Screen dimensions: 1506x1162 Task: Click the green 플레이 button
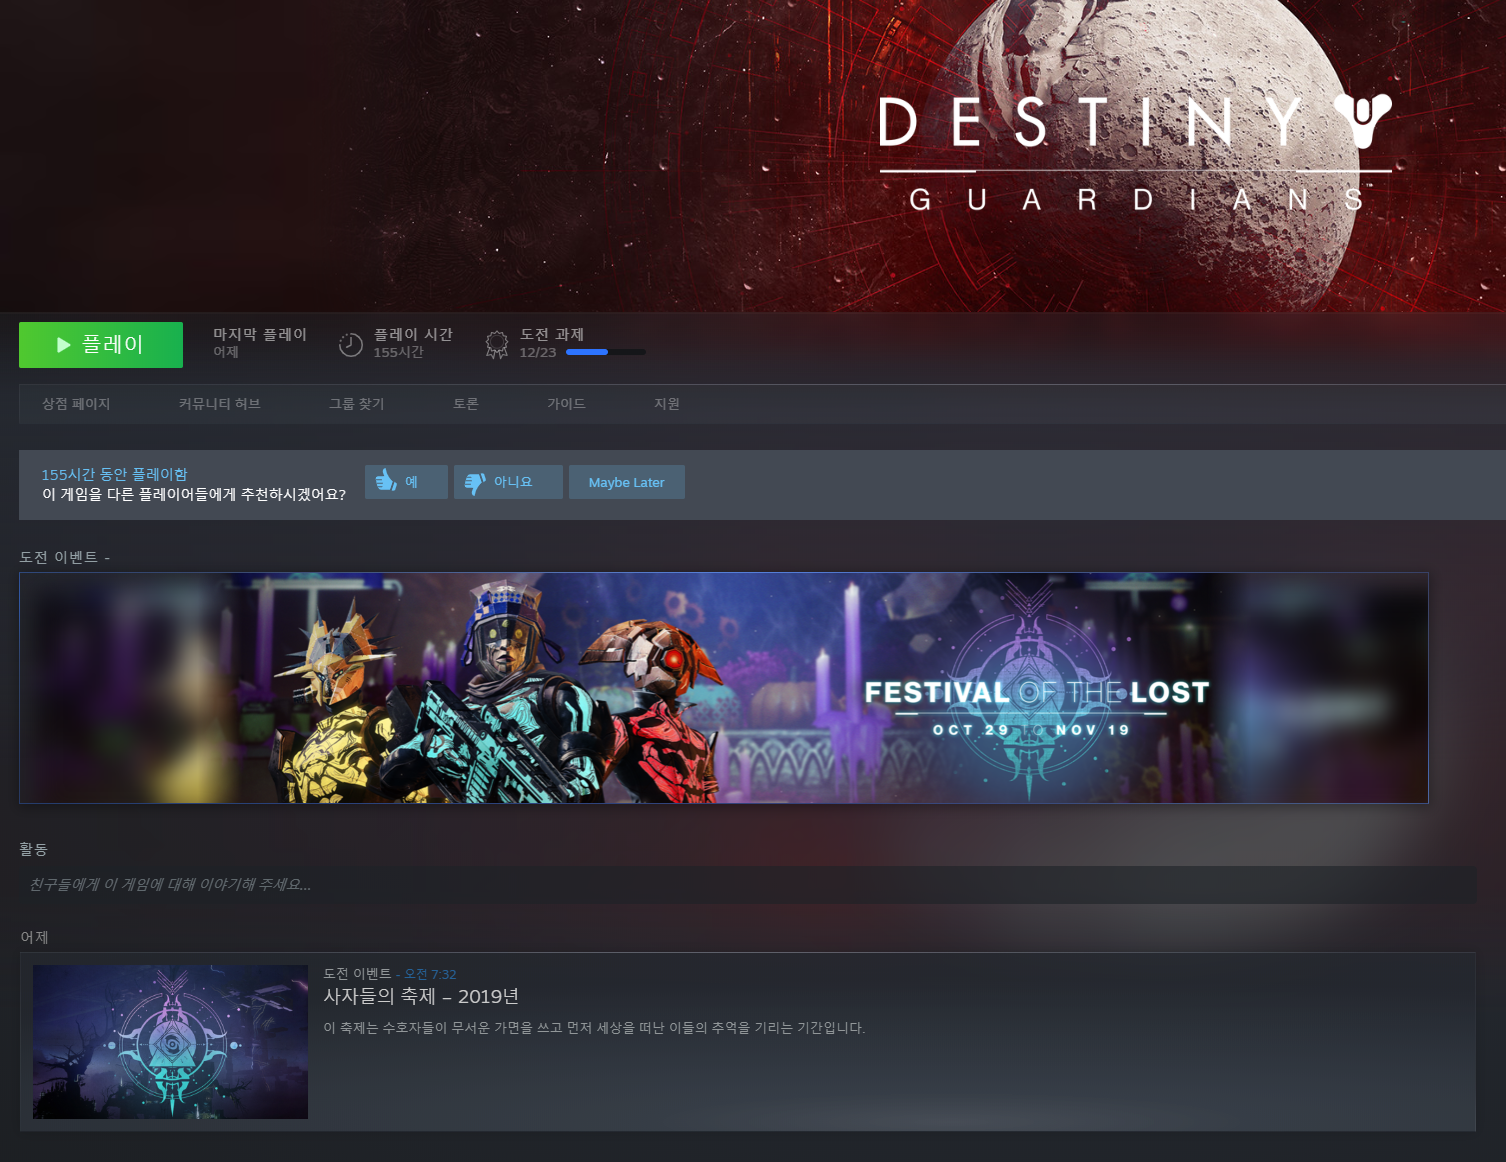tap(101, 345)
